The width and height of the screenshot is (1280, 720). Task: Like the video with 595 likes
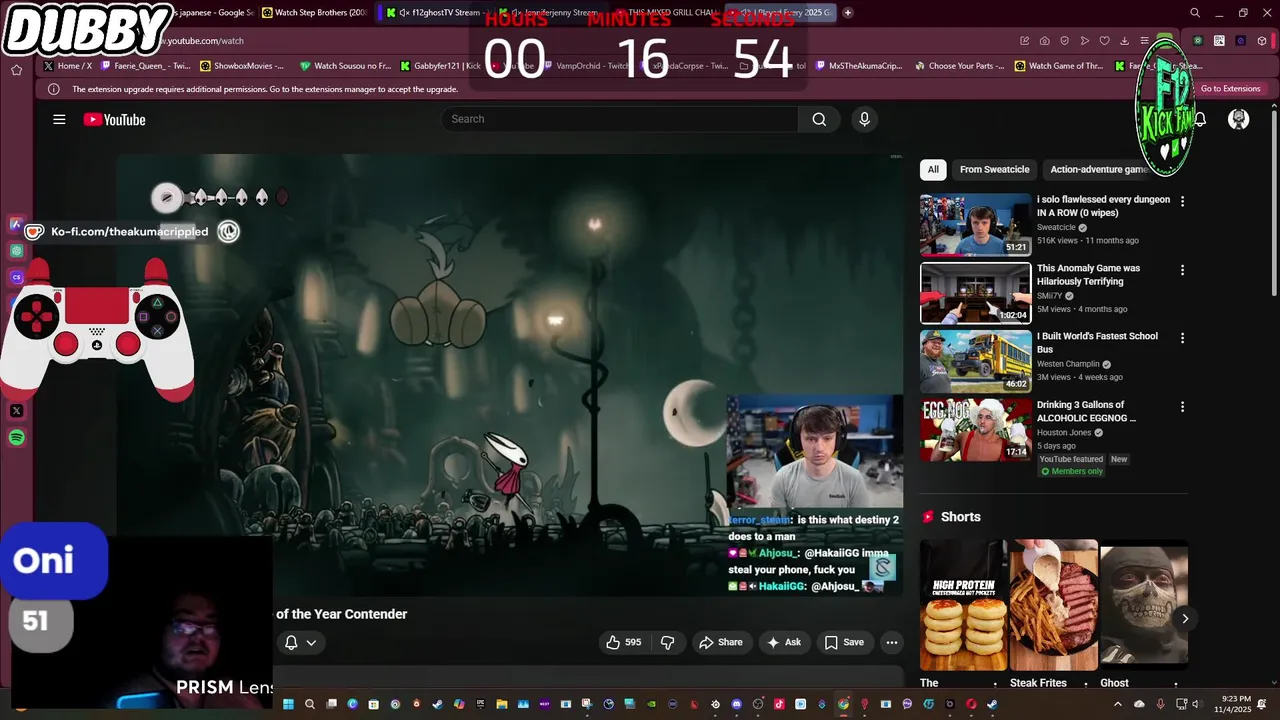click(x=623, y=642)
